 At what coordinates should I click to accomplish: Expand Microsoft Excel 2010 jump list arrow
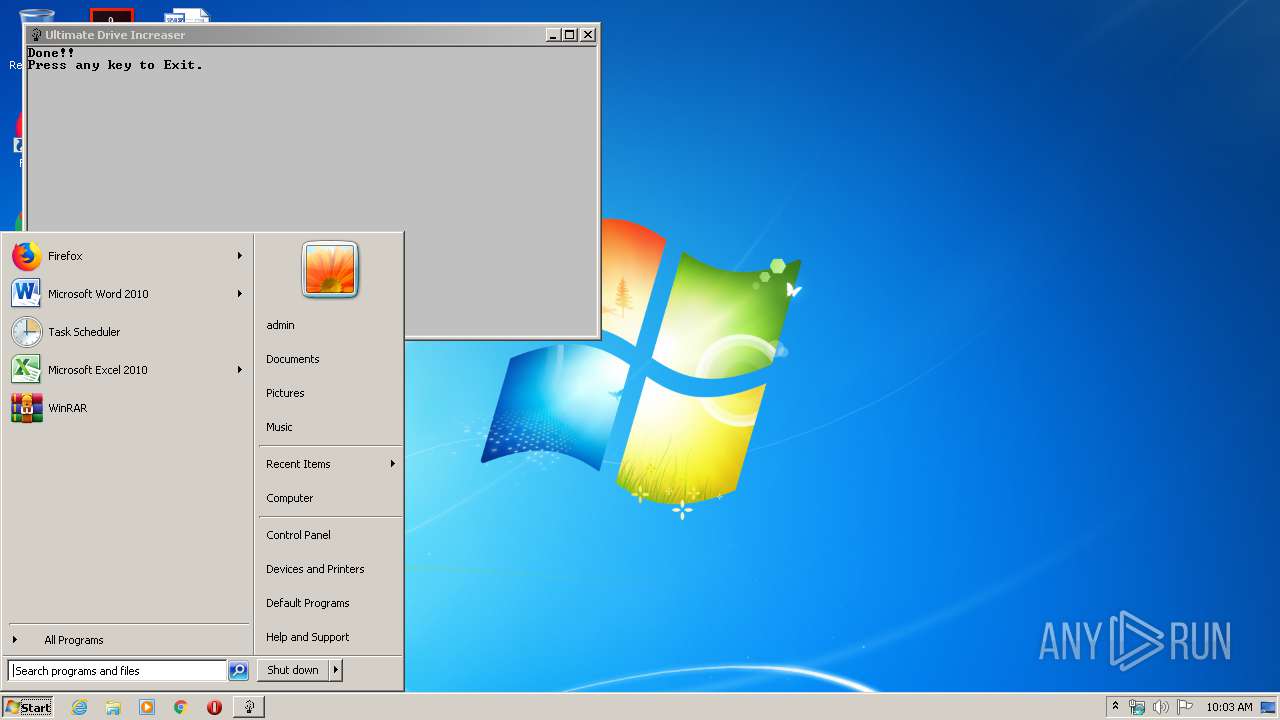point(240,370)
